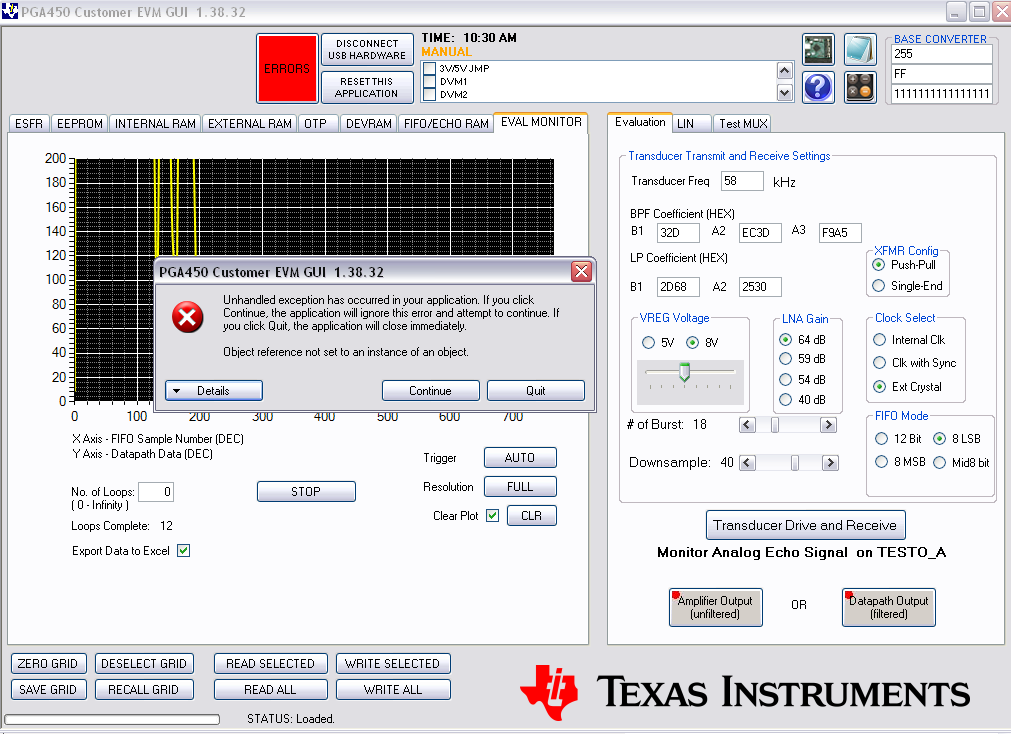Image resolution: width=1011 pixels, height=734 pixels.
Task: Click the No. of Loops input field
Action: (x=156, y=491)
